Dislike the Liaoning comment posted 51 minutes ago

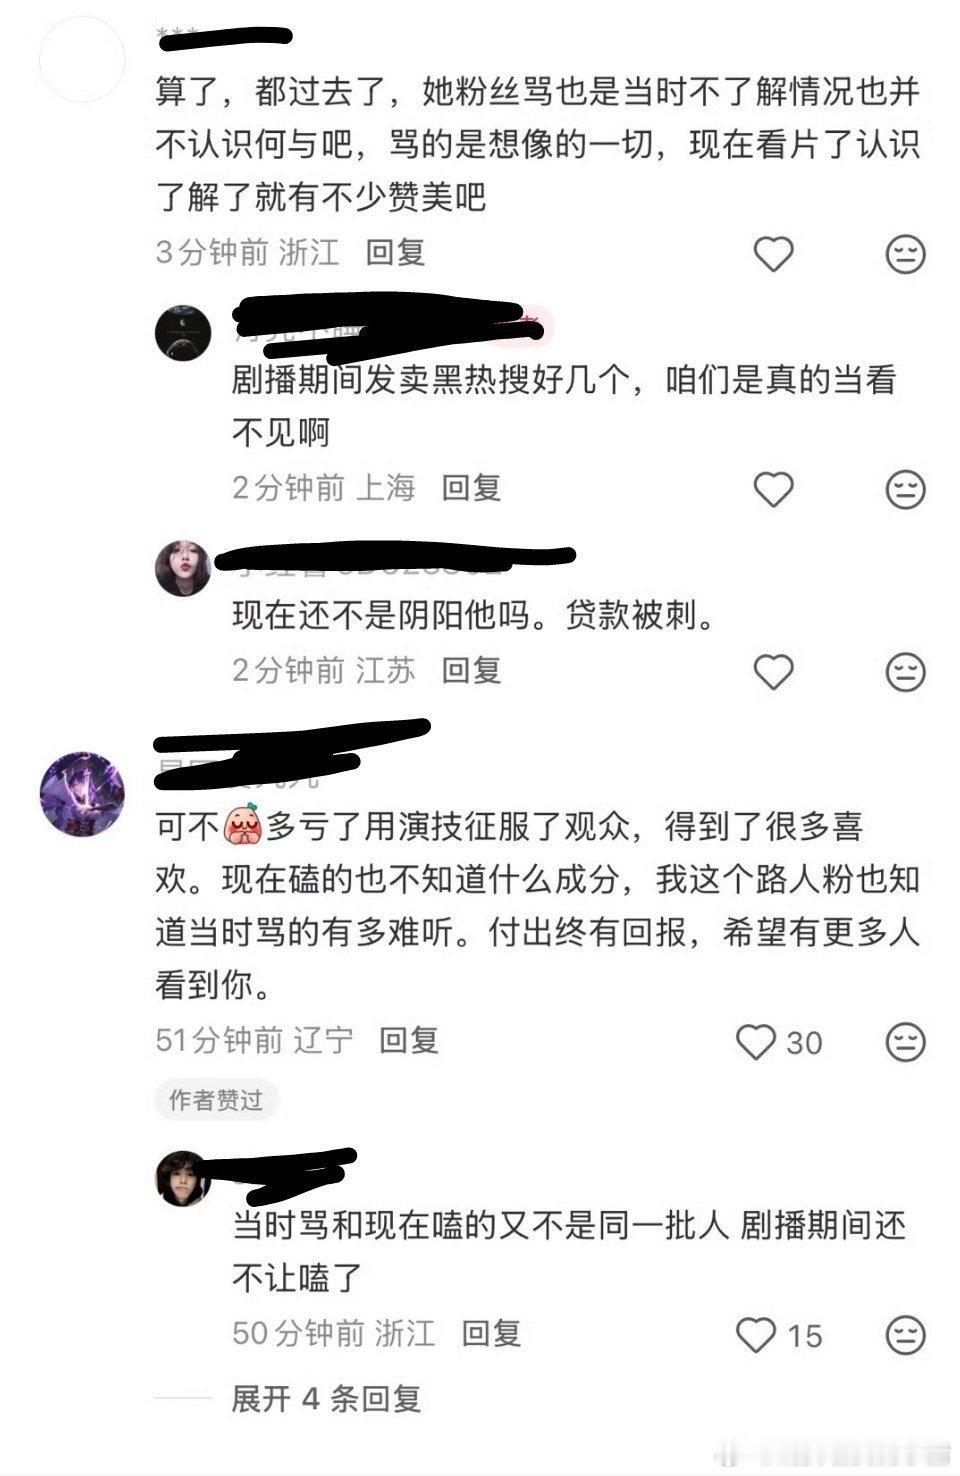click(x=905, y=1042)
